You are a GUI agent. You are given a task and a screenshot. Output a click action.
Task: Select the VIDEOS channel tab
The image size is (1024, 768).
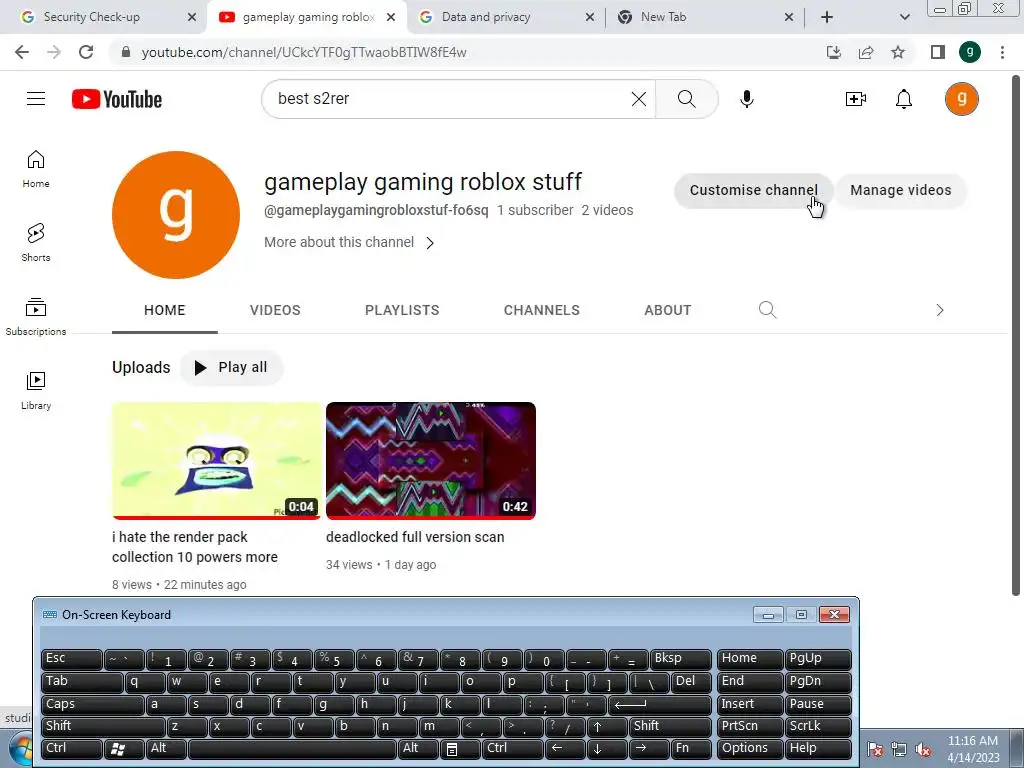pyautogui.click(x=275, y=310)
